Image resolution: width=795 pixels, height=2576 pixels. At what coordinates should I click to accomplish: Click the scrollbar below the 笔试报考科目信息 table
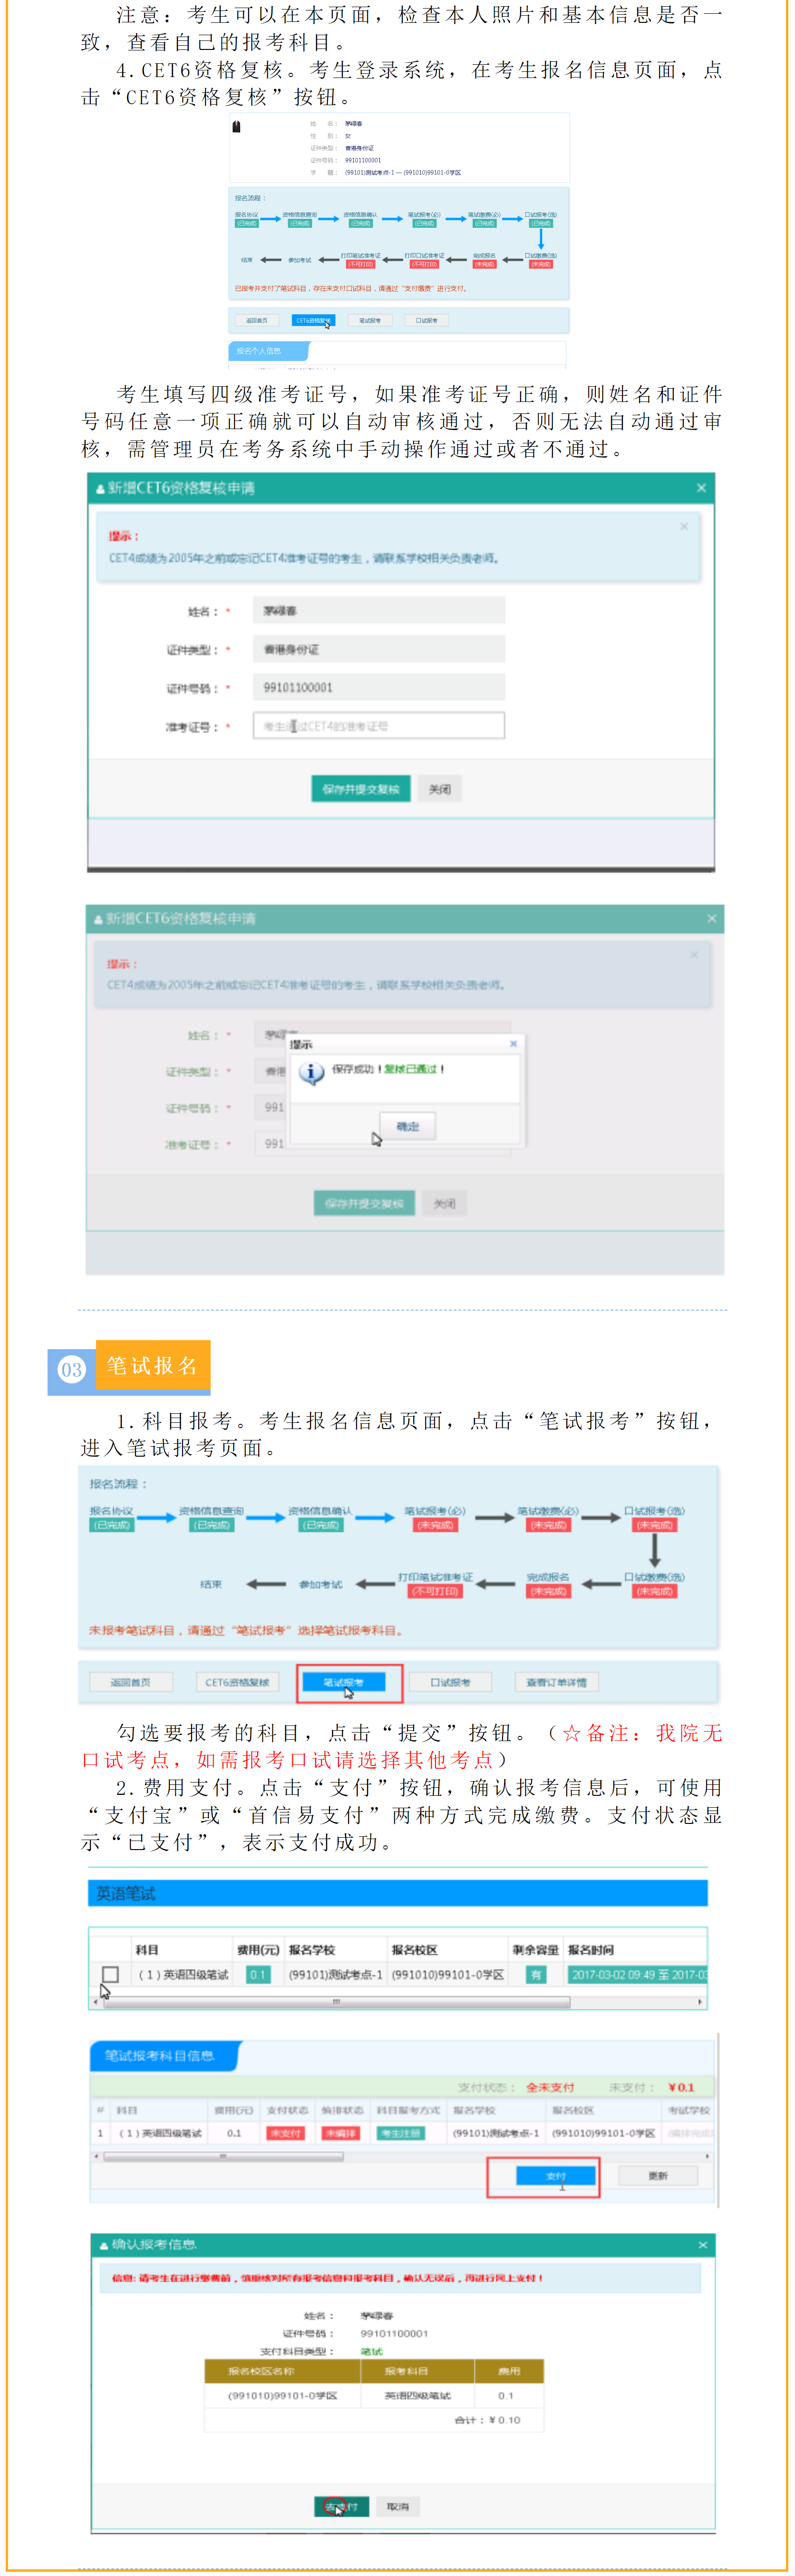click(x=223, y=2157)
